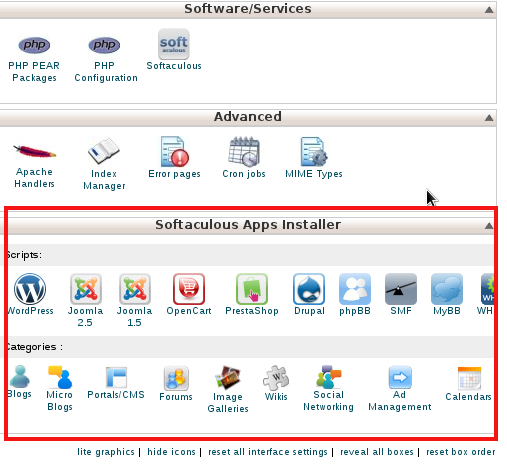This screenshot has width=507, height=465.
Task: Open the PrestaShop script
Action: (252, 289)
